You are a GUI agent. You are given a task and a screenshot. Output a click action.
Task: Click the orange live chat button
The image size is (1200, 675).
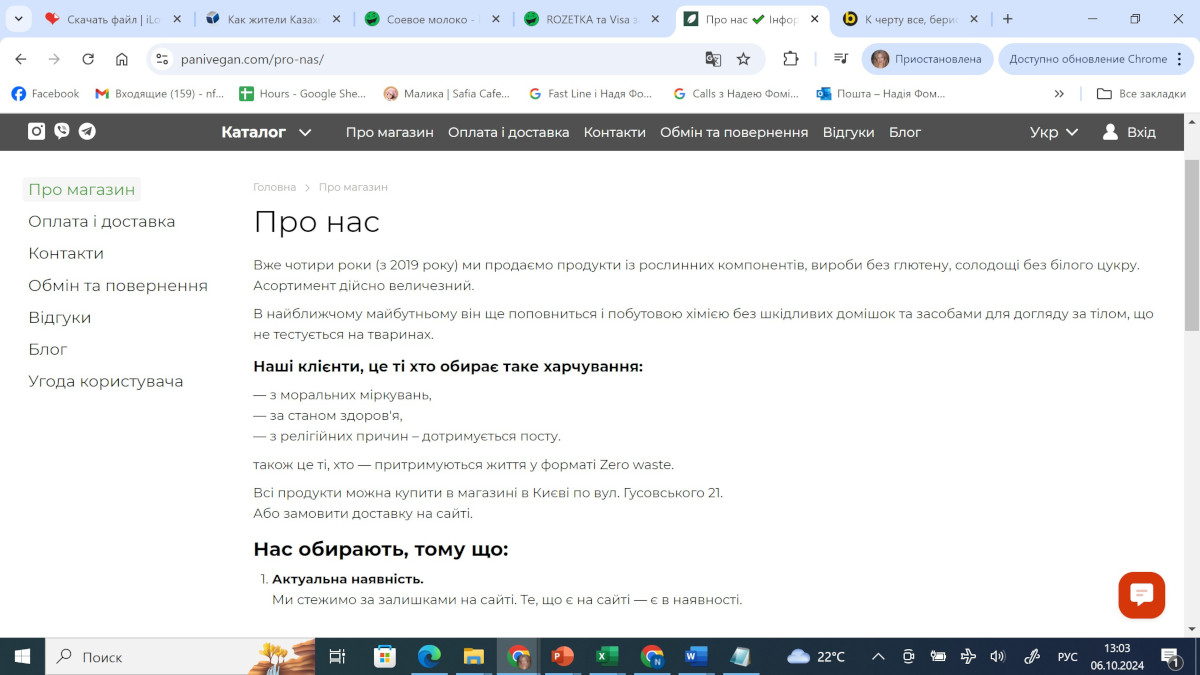pyautogui.click(x=1141, y=595)
